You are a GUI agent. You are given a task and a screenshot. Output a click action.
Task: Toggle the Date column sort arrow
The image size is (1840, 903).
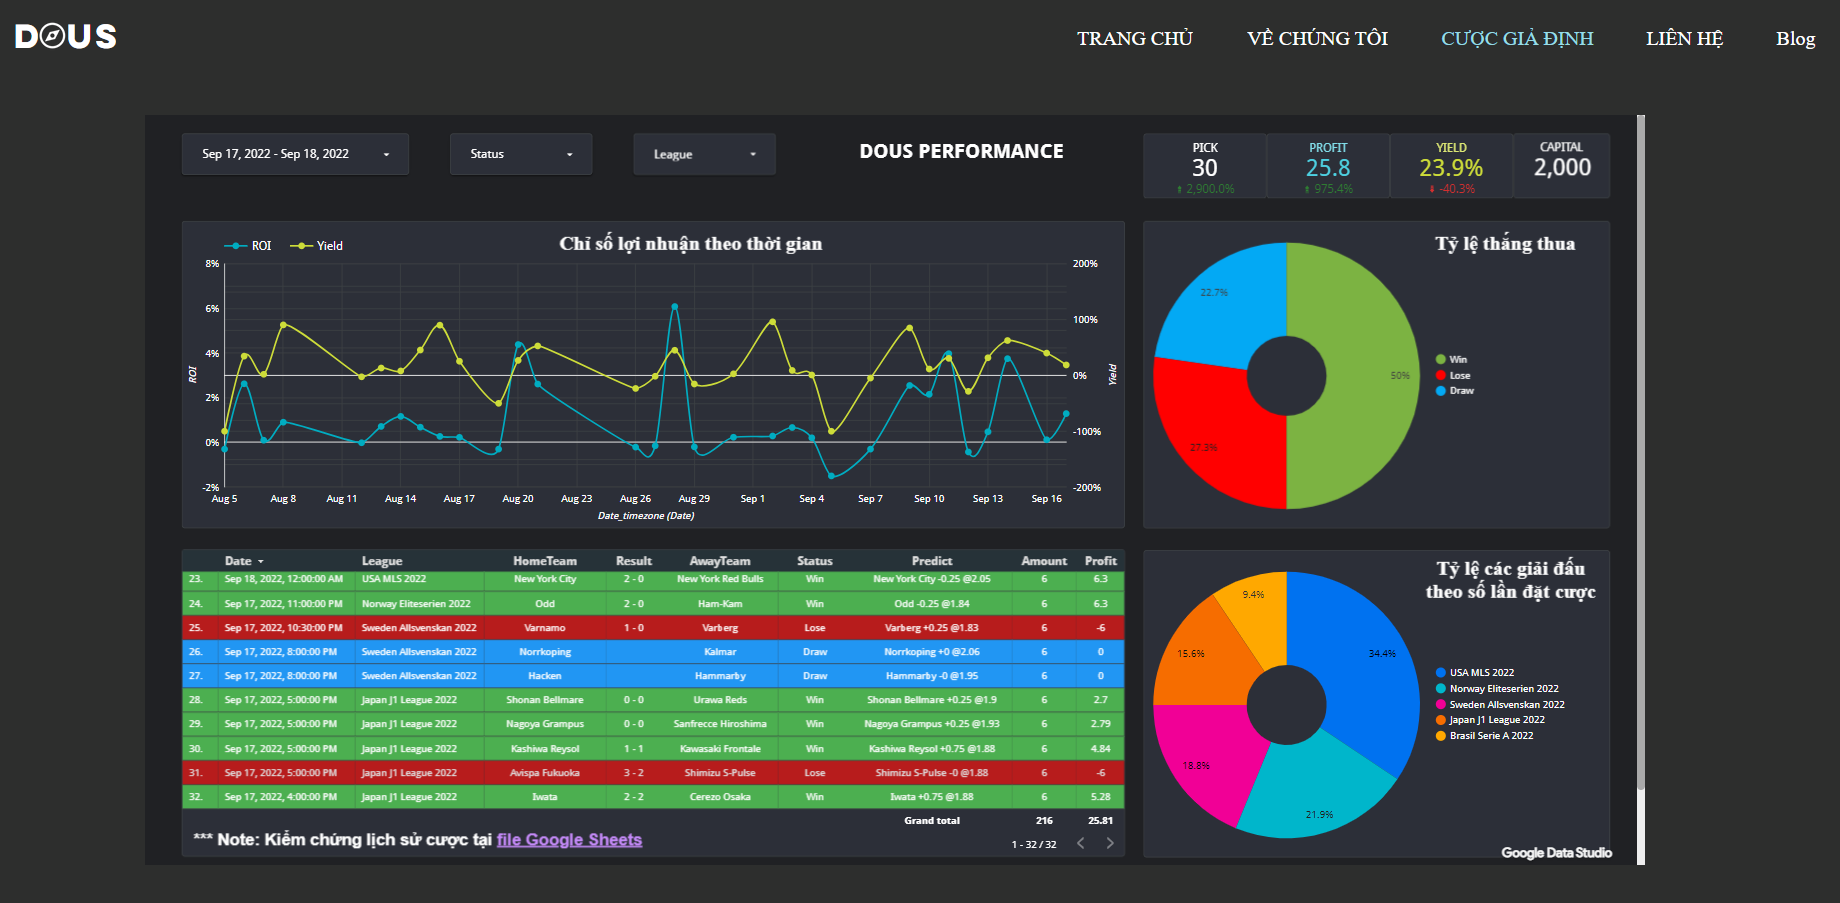tap(261, 562)
